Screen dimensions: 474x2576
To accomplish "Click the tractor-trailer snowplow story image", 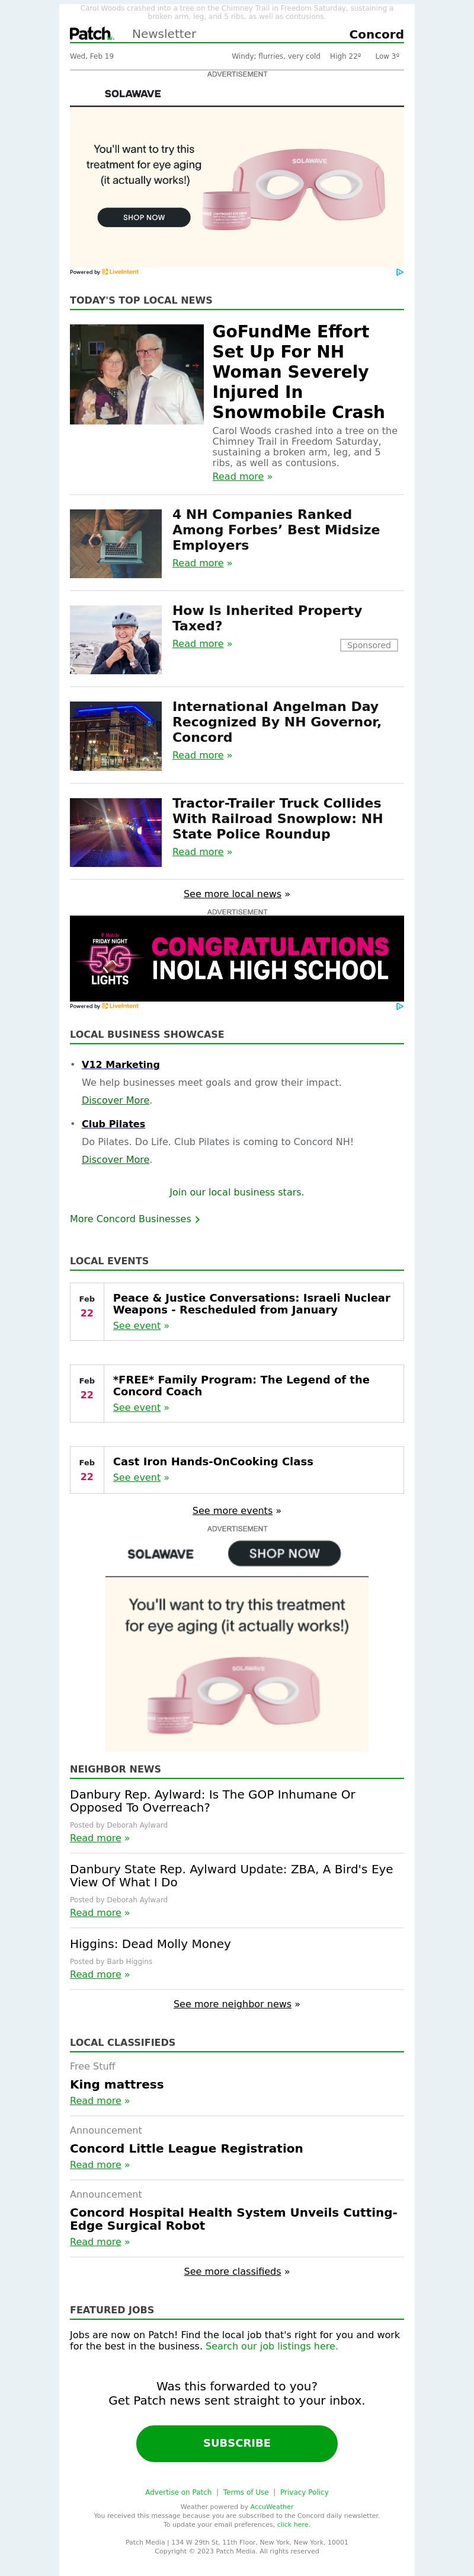I will click(116, 832).
